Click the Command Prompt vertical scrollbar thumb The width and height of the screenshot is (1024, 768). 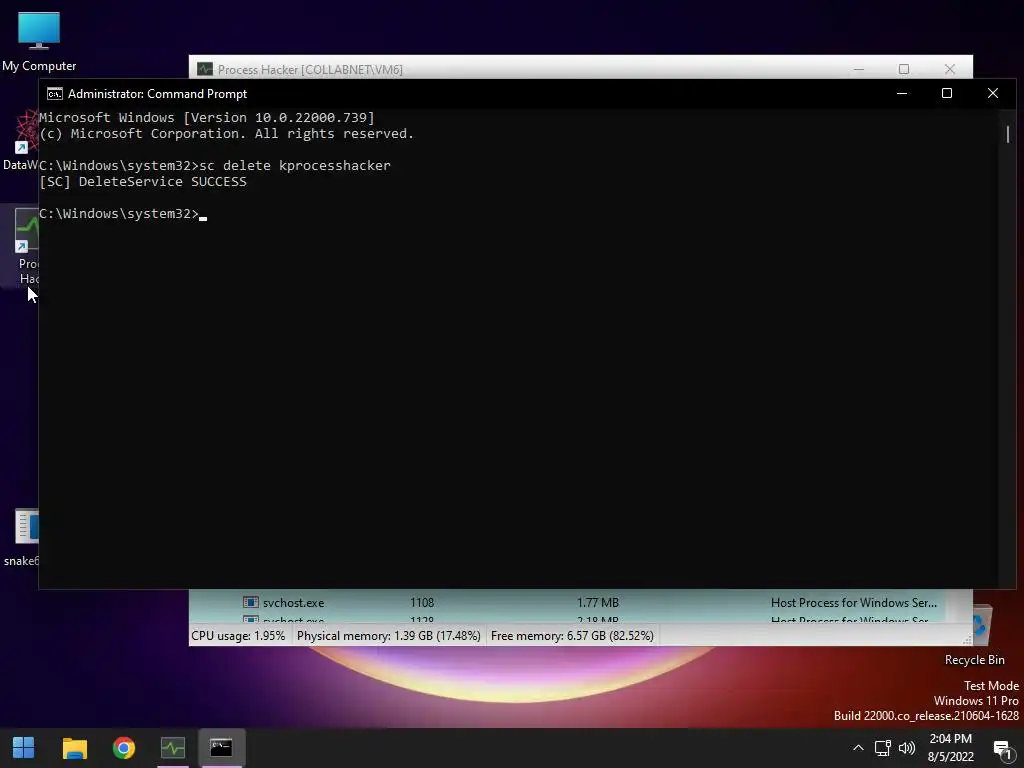(1008, 134)
